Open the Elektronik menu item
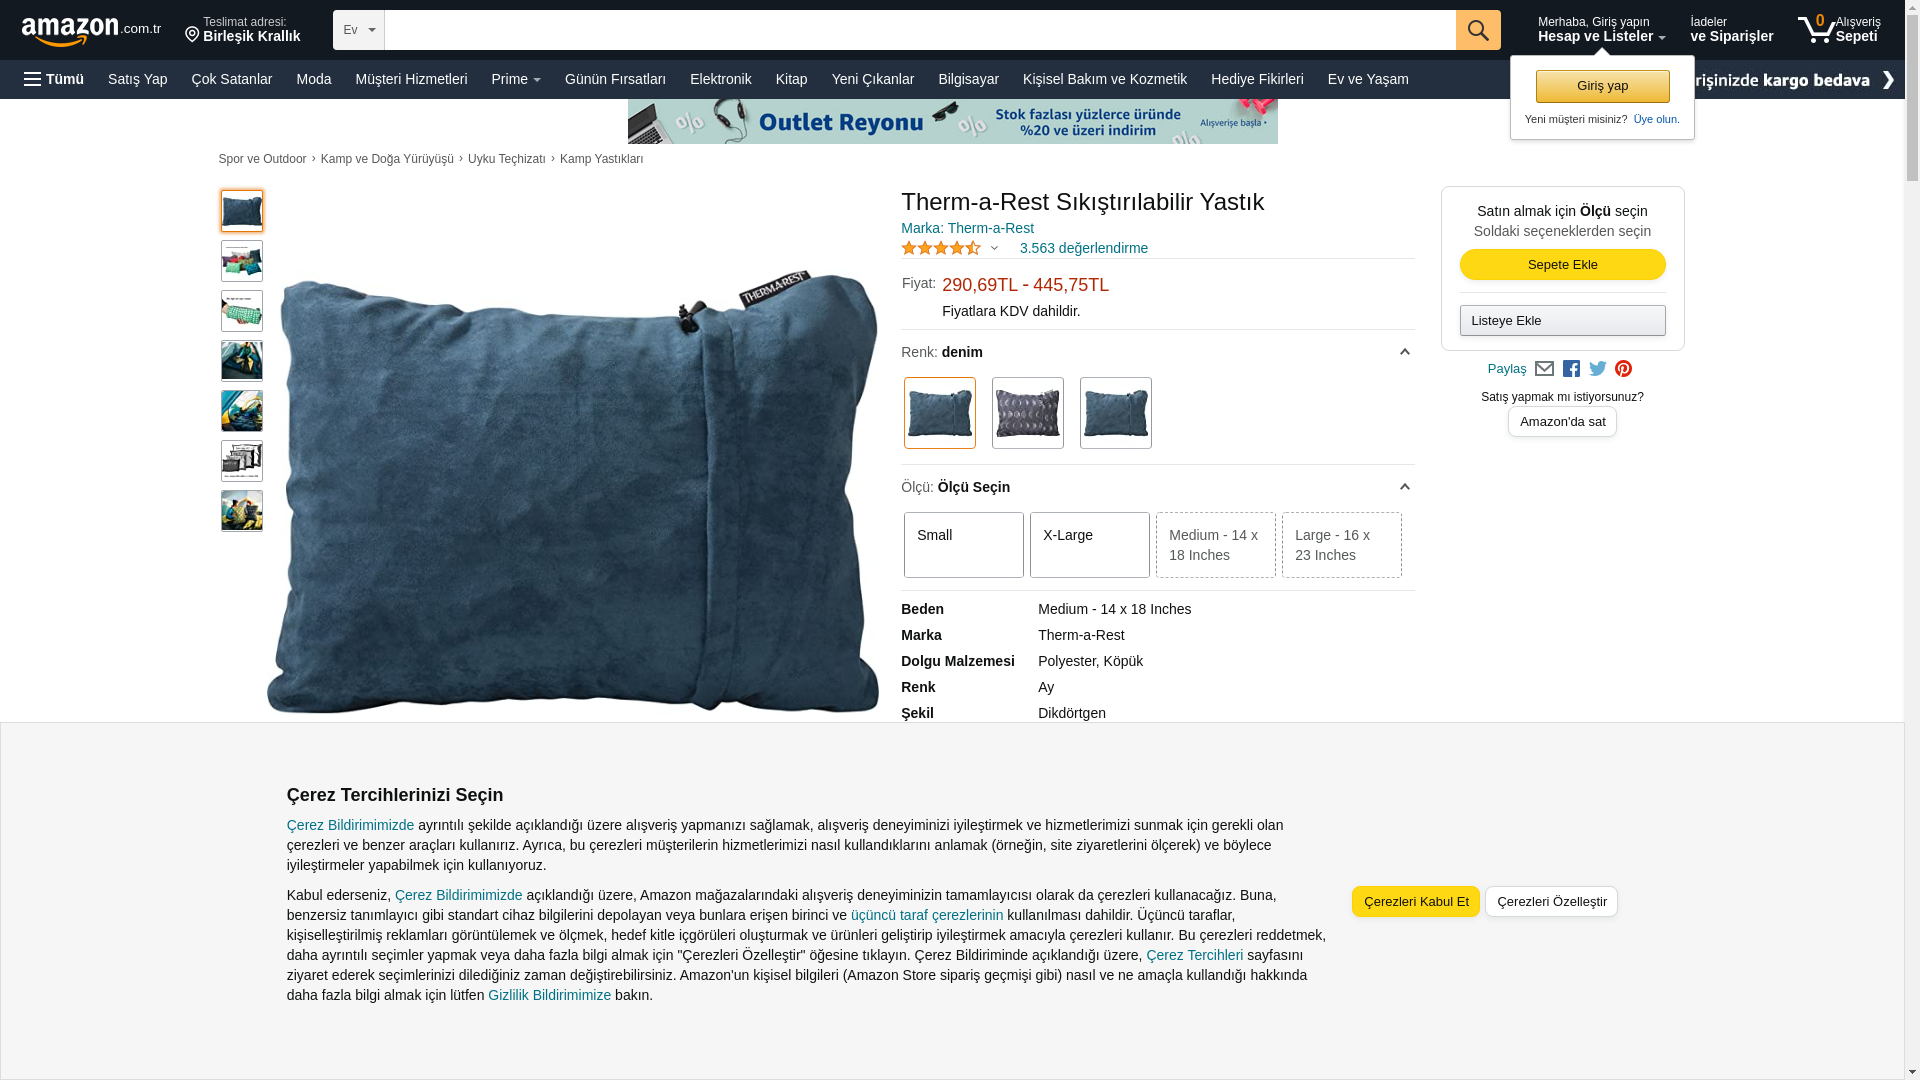Viewport: 1920px width, 1080px height. (720, 79)
